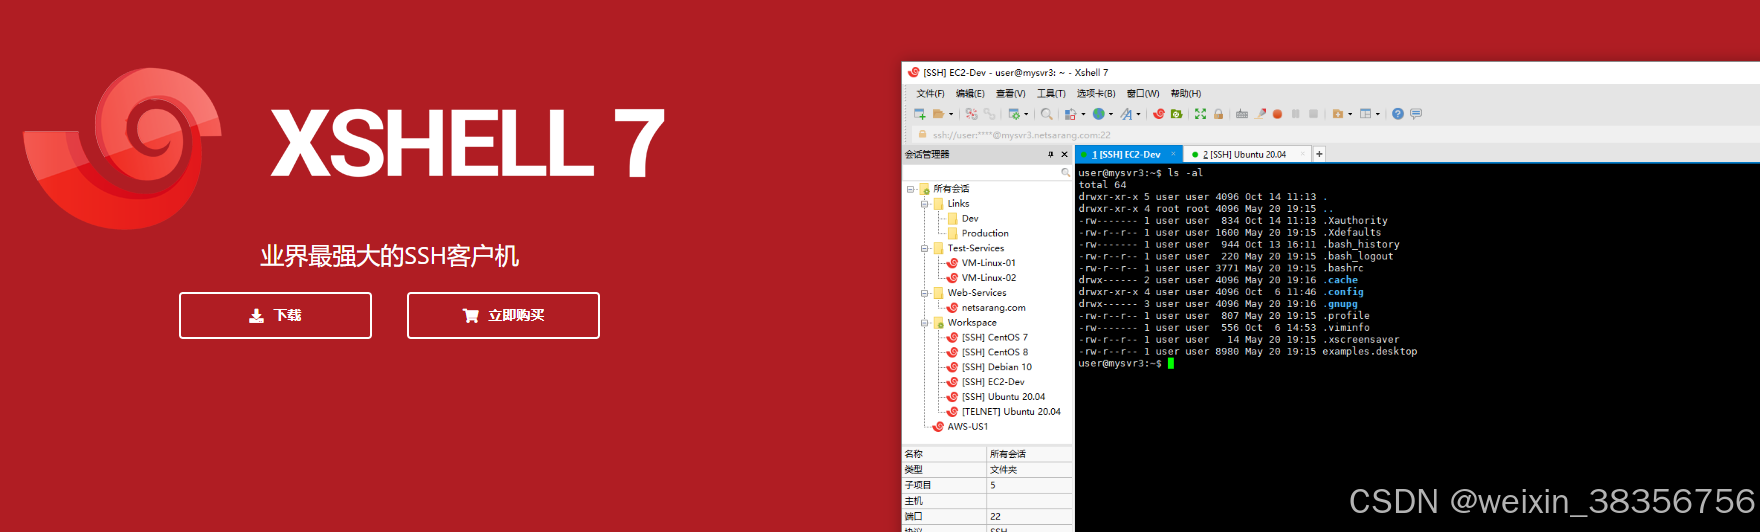Add a new tab with plus button
This screenshot has width=1760, height=532.
pyautogui.click(x=1319, y=154)
